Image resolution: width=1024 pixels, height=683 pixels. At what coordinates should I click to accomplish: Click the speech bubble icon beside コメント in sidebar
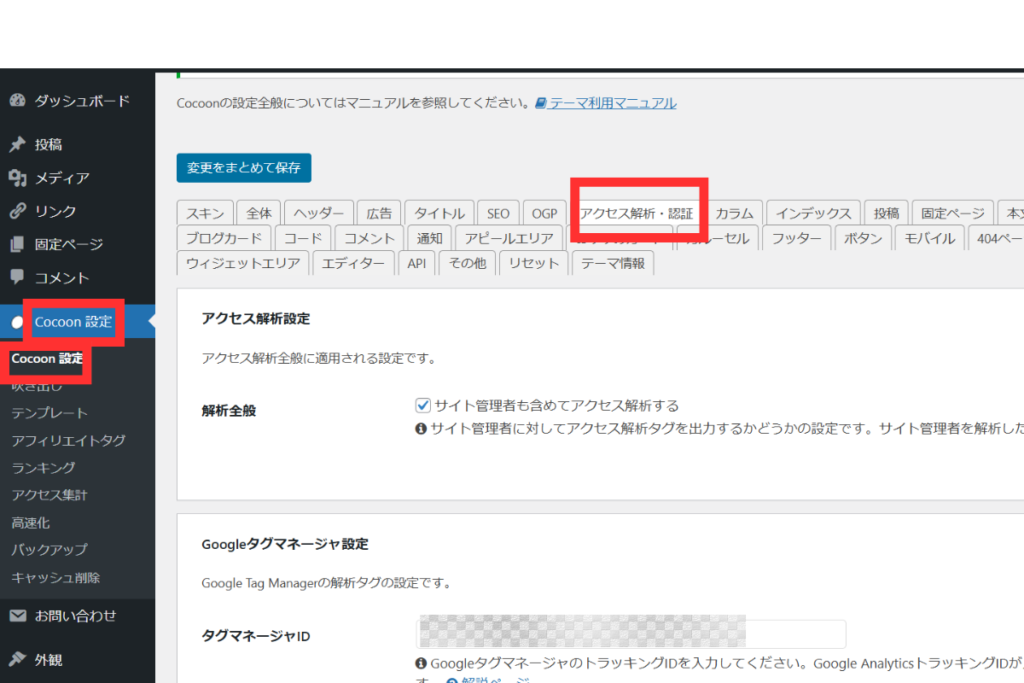point(18,277)
